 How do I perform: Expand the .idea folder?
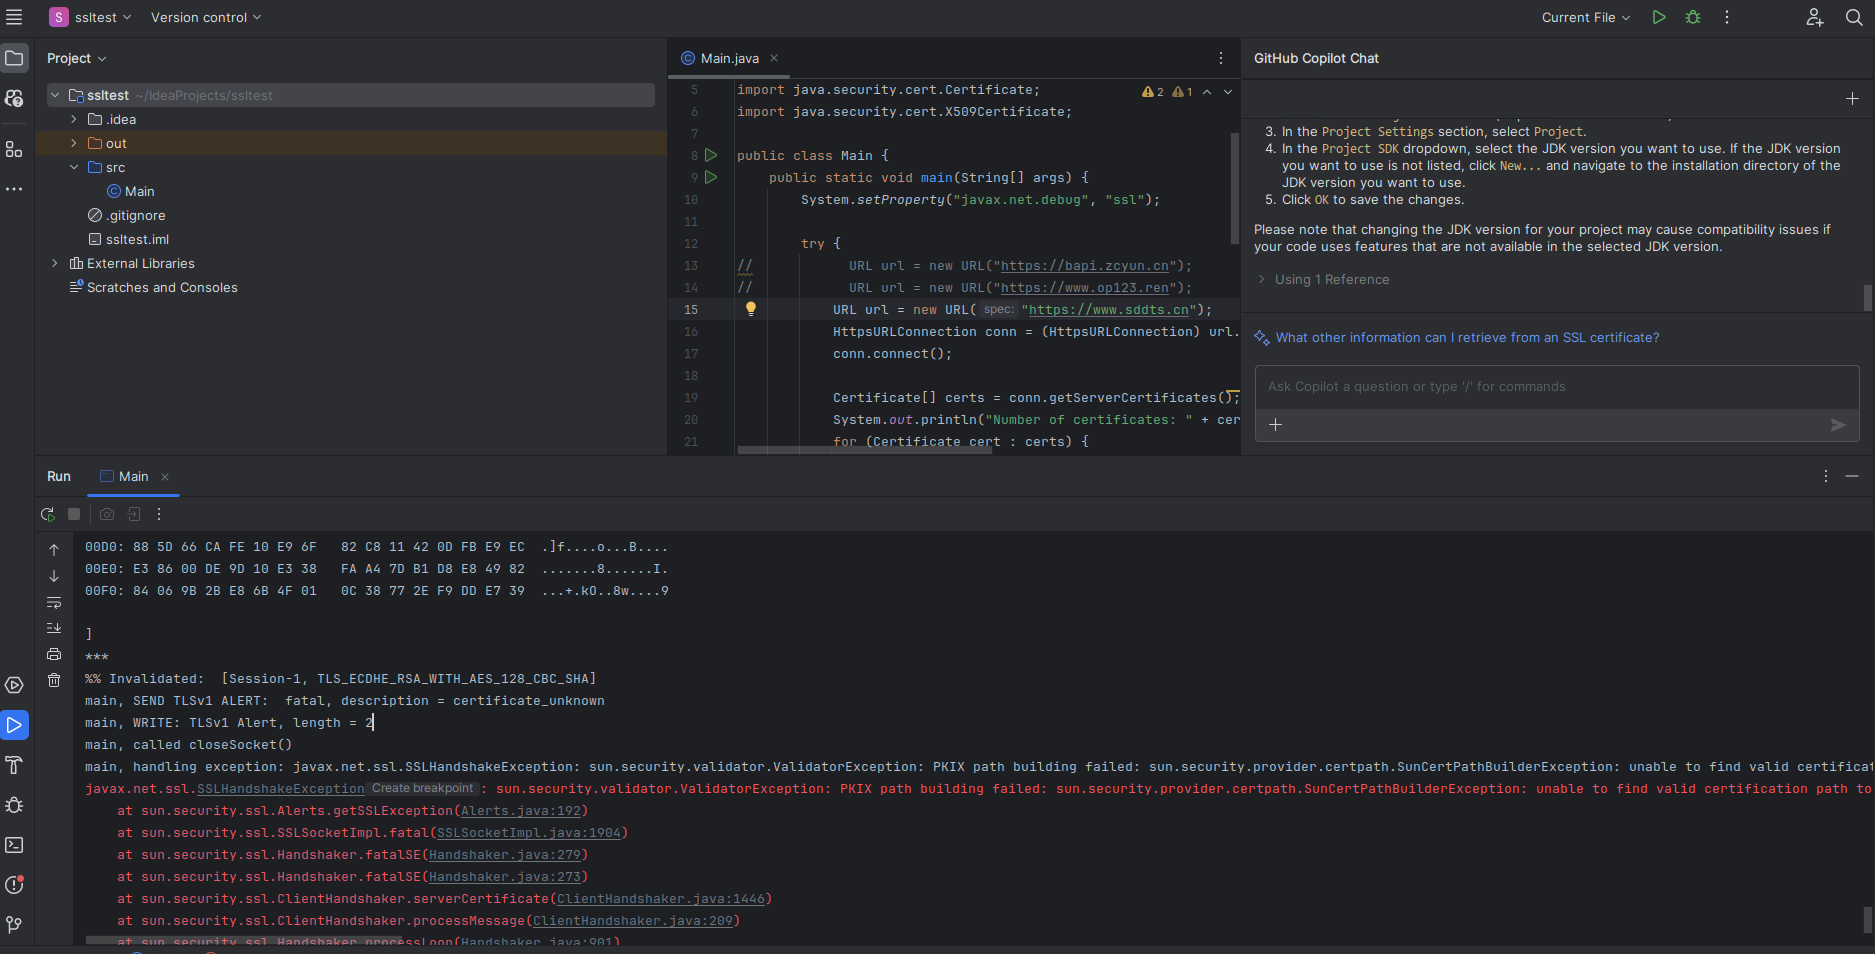coord(73,119)
